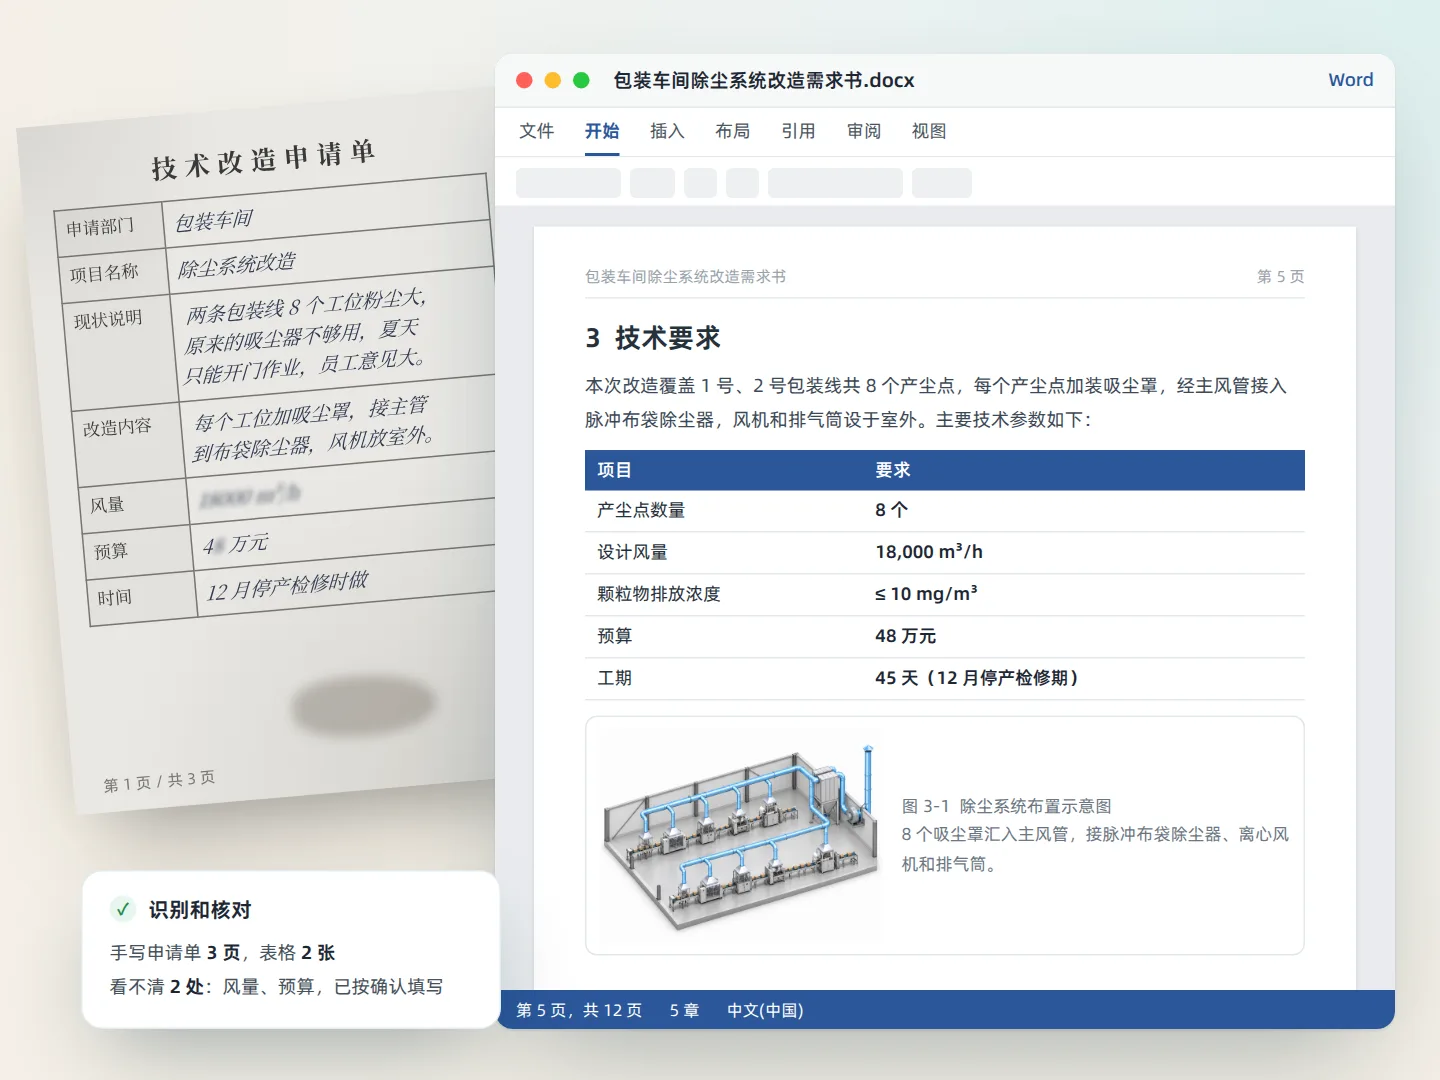The image size is (1440, 1080).
Task: Click the 48 万元 budget value
Action: (x=906, y=636)
